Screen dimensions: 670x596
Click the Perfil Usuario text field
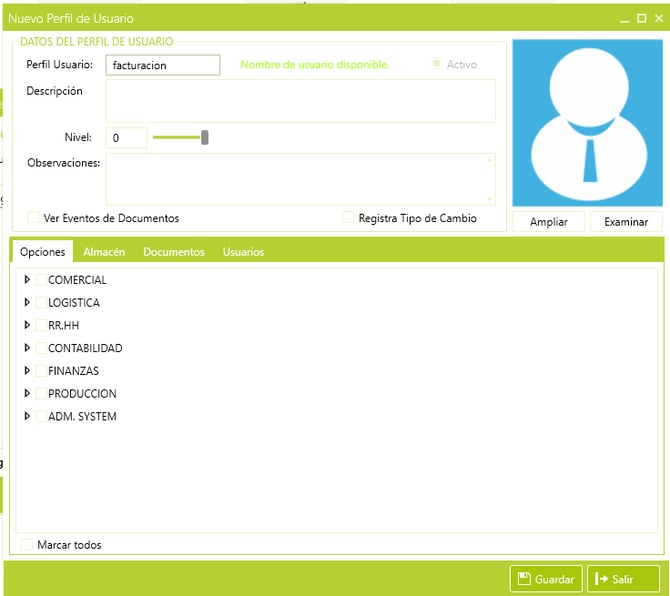pyautogui.click(x=162, y=65)
